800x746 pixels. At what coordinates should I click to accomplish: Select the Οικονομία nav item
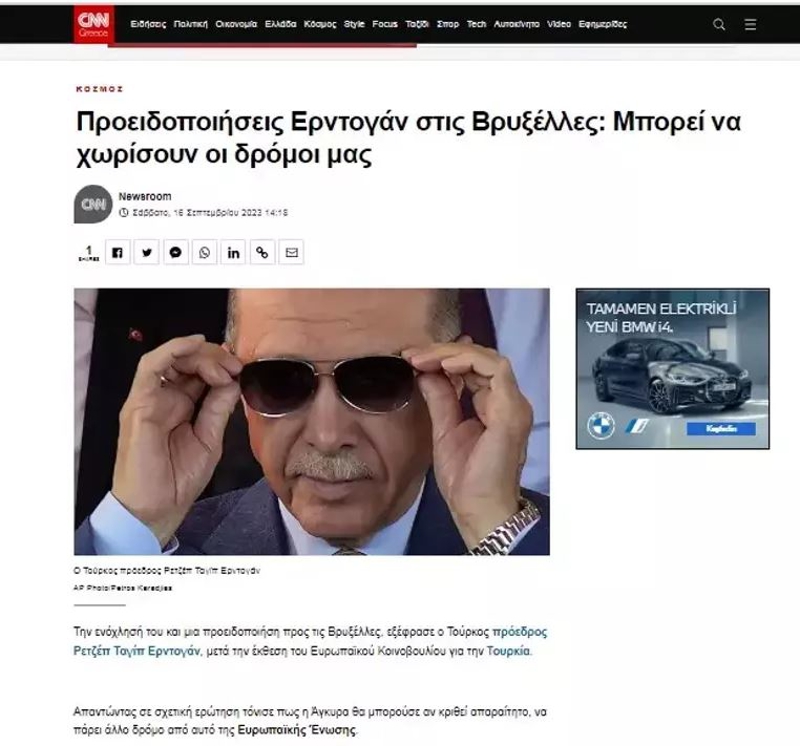point(236,24)
